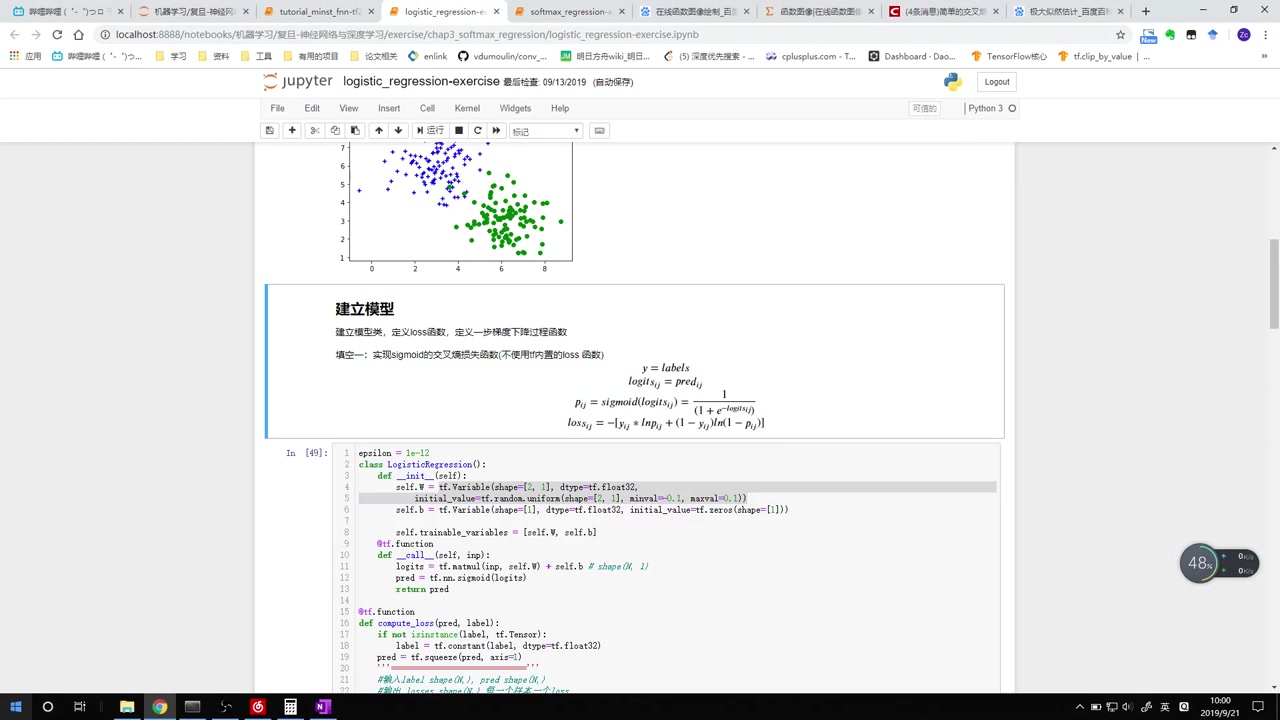The height and width of the screenshot is (720, 1280).
Task: Restart kernel and run all (fast-forward icon)
Action: tap(496, 131)
